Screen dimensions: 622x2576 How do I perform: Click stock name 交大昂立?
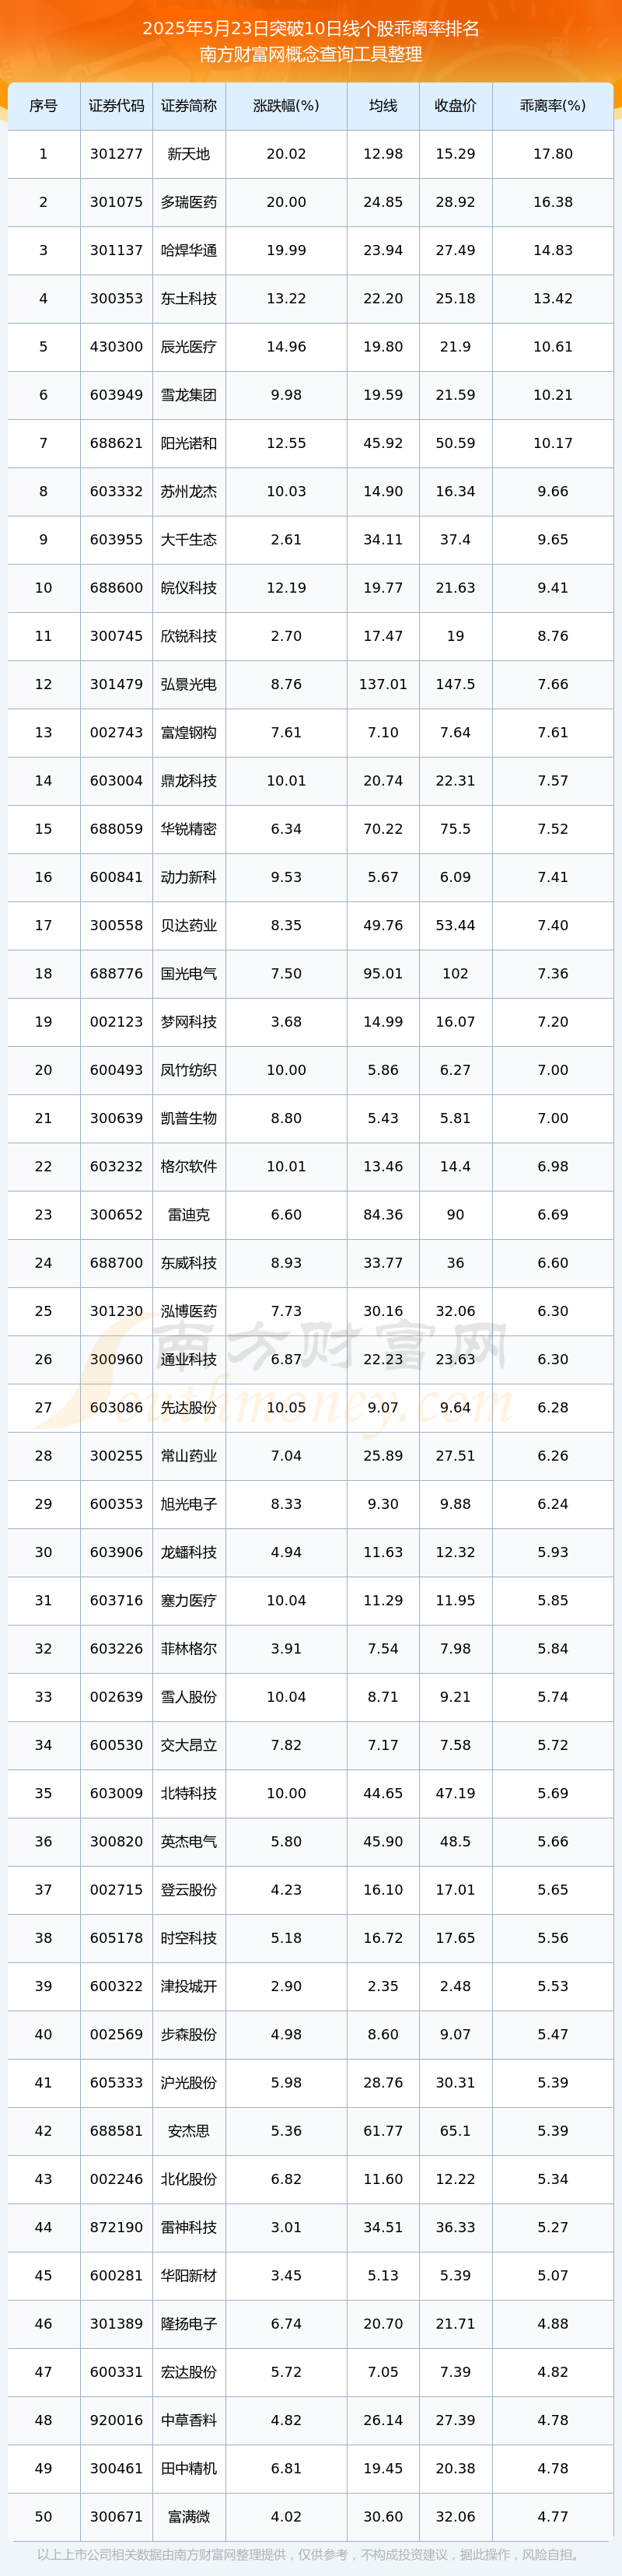[x=189, y=1745]
